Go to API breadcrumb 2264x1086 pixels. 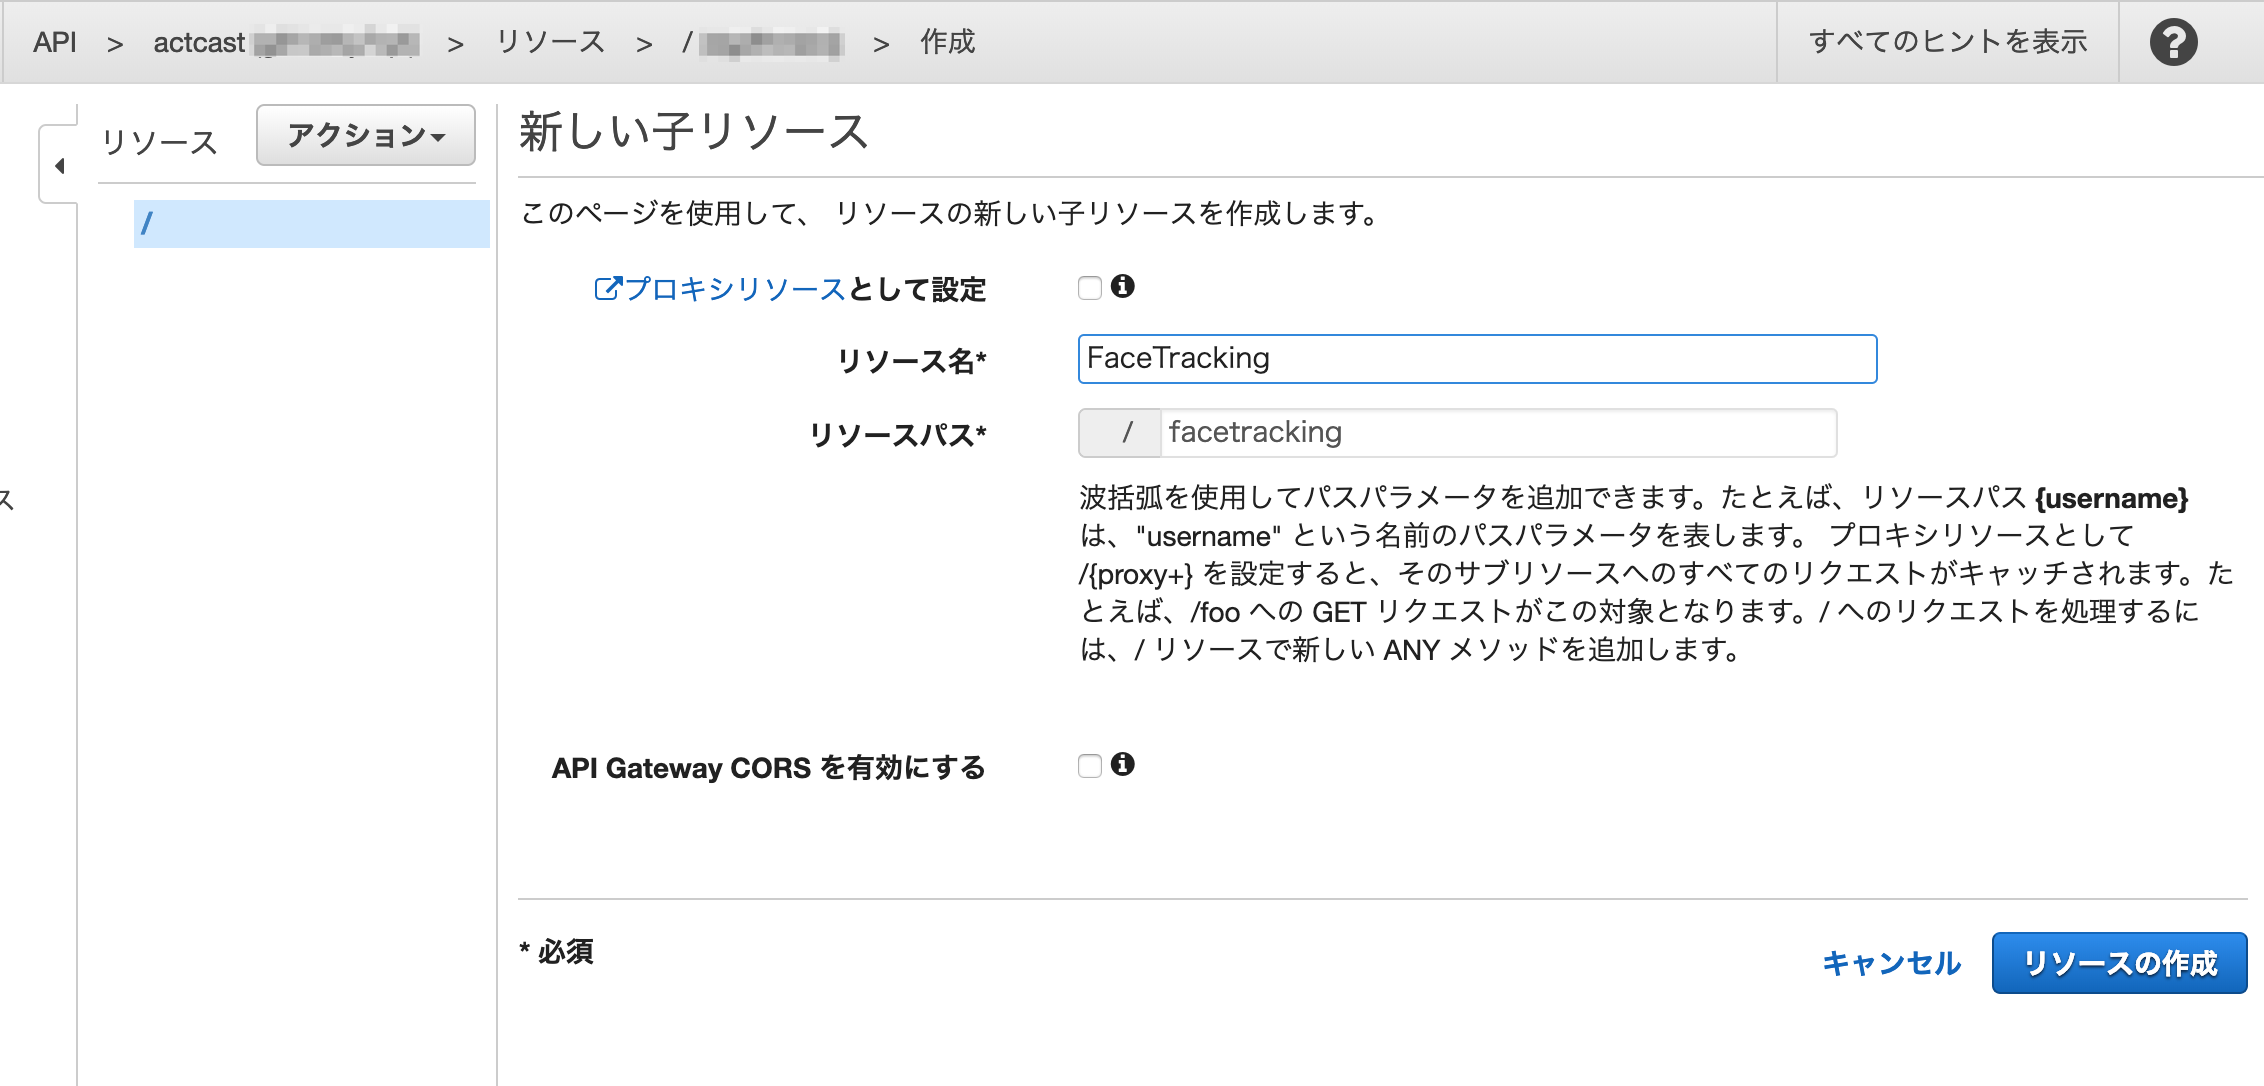[x=54, y=42]
